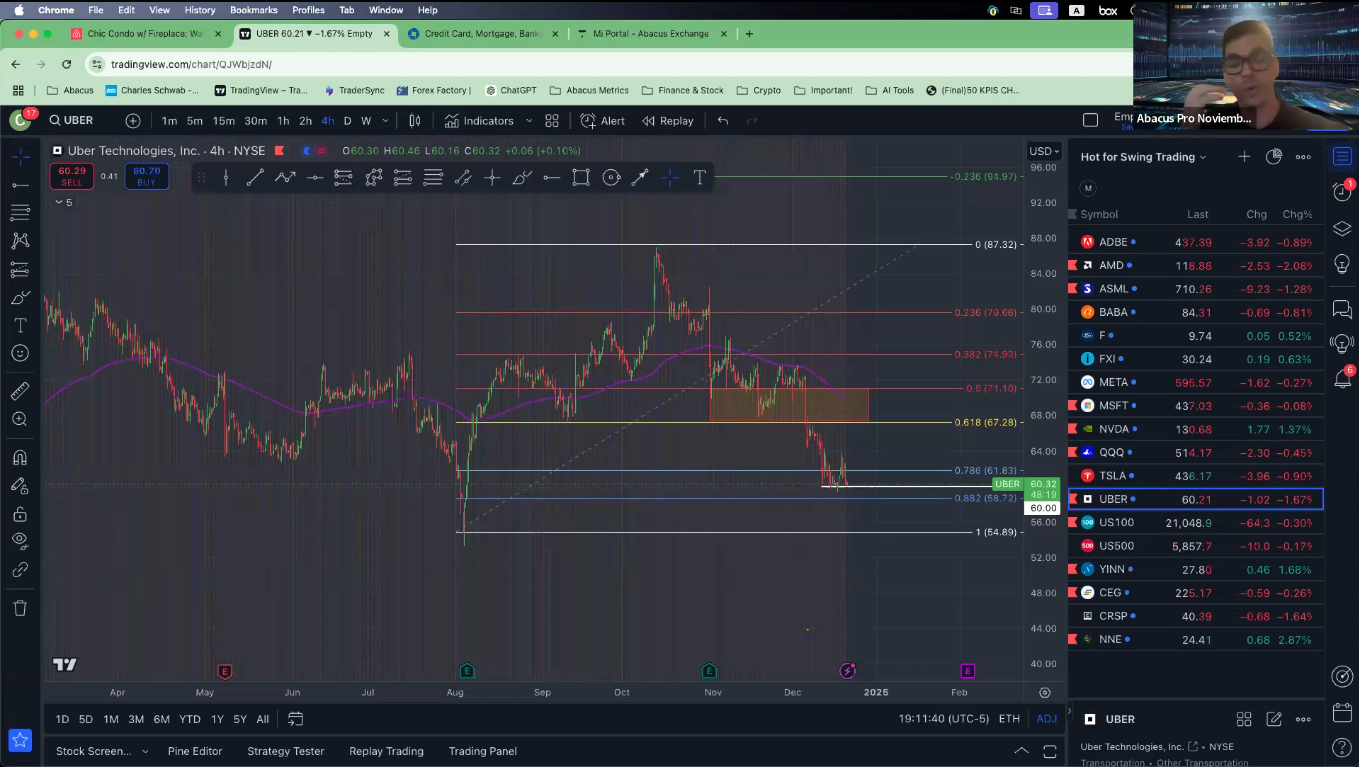Open the Bookmarks menu in Chrome menu bar

(x=254, y=10)
